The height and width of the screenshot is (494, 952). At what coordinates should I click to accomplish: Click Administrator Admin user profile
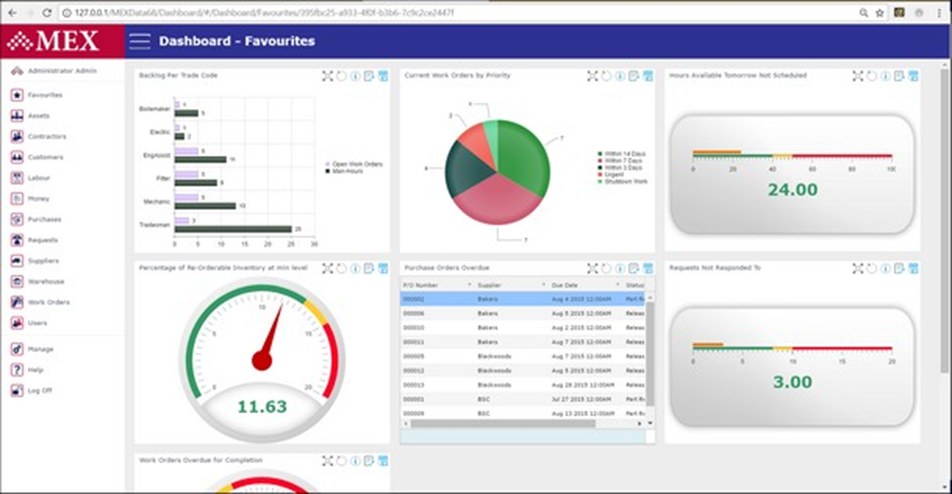[55, 71]
